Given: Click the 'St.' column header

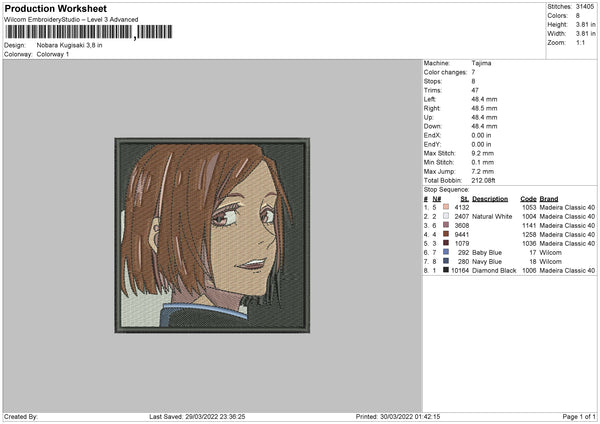Looking at the screenshot, I should 465,199.
